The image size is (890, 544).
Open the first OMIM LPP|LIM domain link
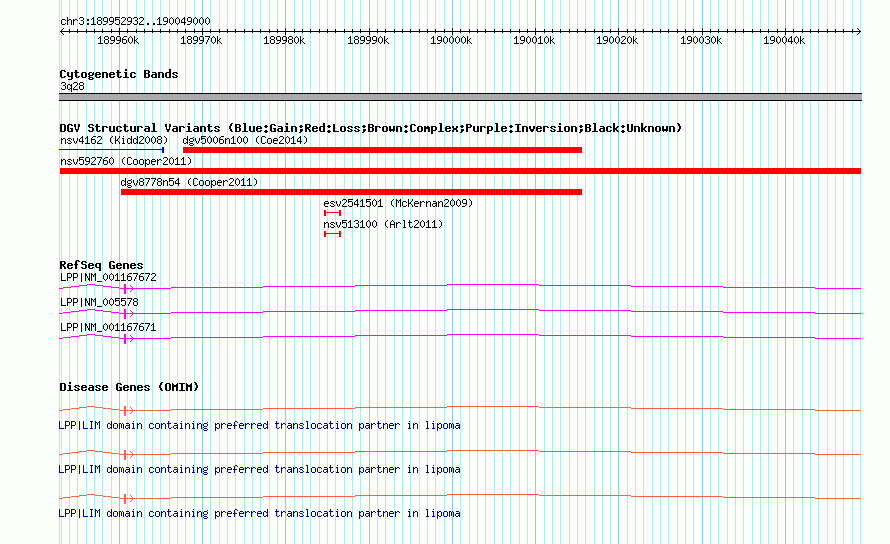tap(259, 425)
